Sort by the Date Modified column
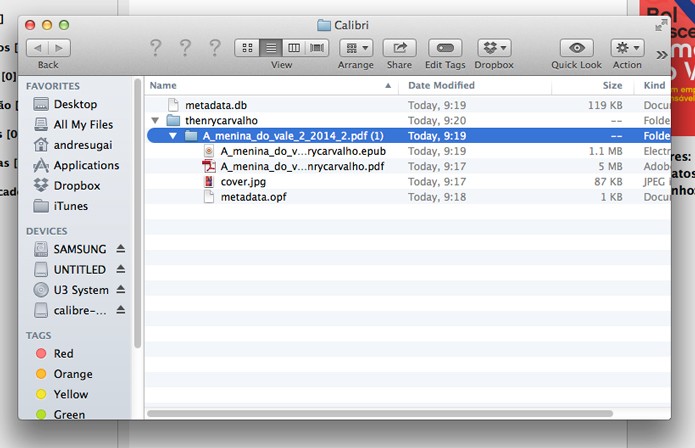 tap(475, 86)
